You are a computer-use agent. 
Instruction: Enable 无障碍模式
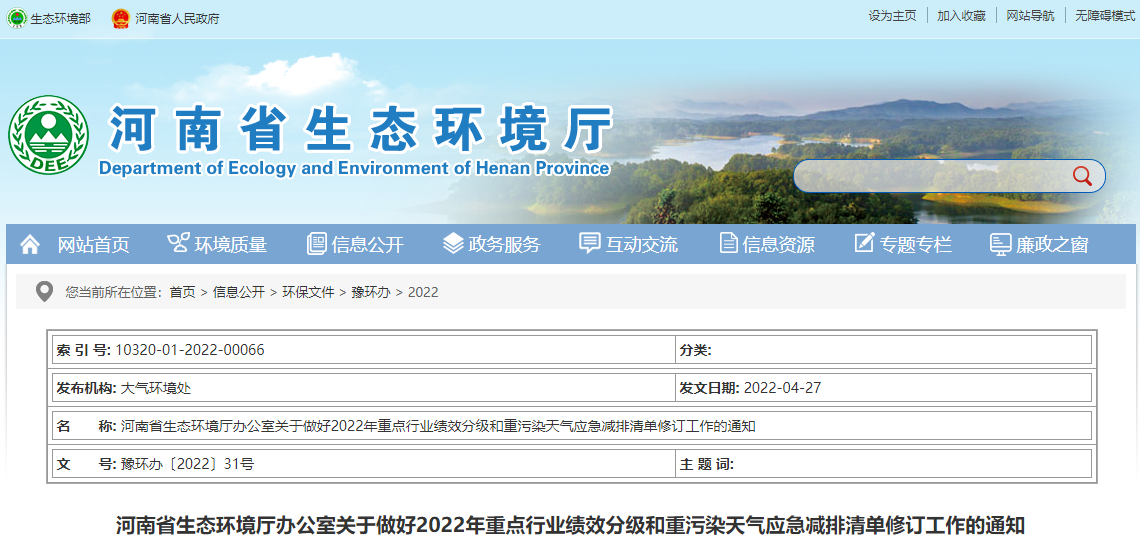click(x=1105, y=16)
